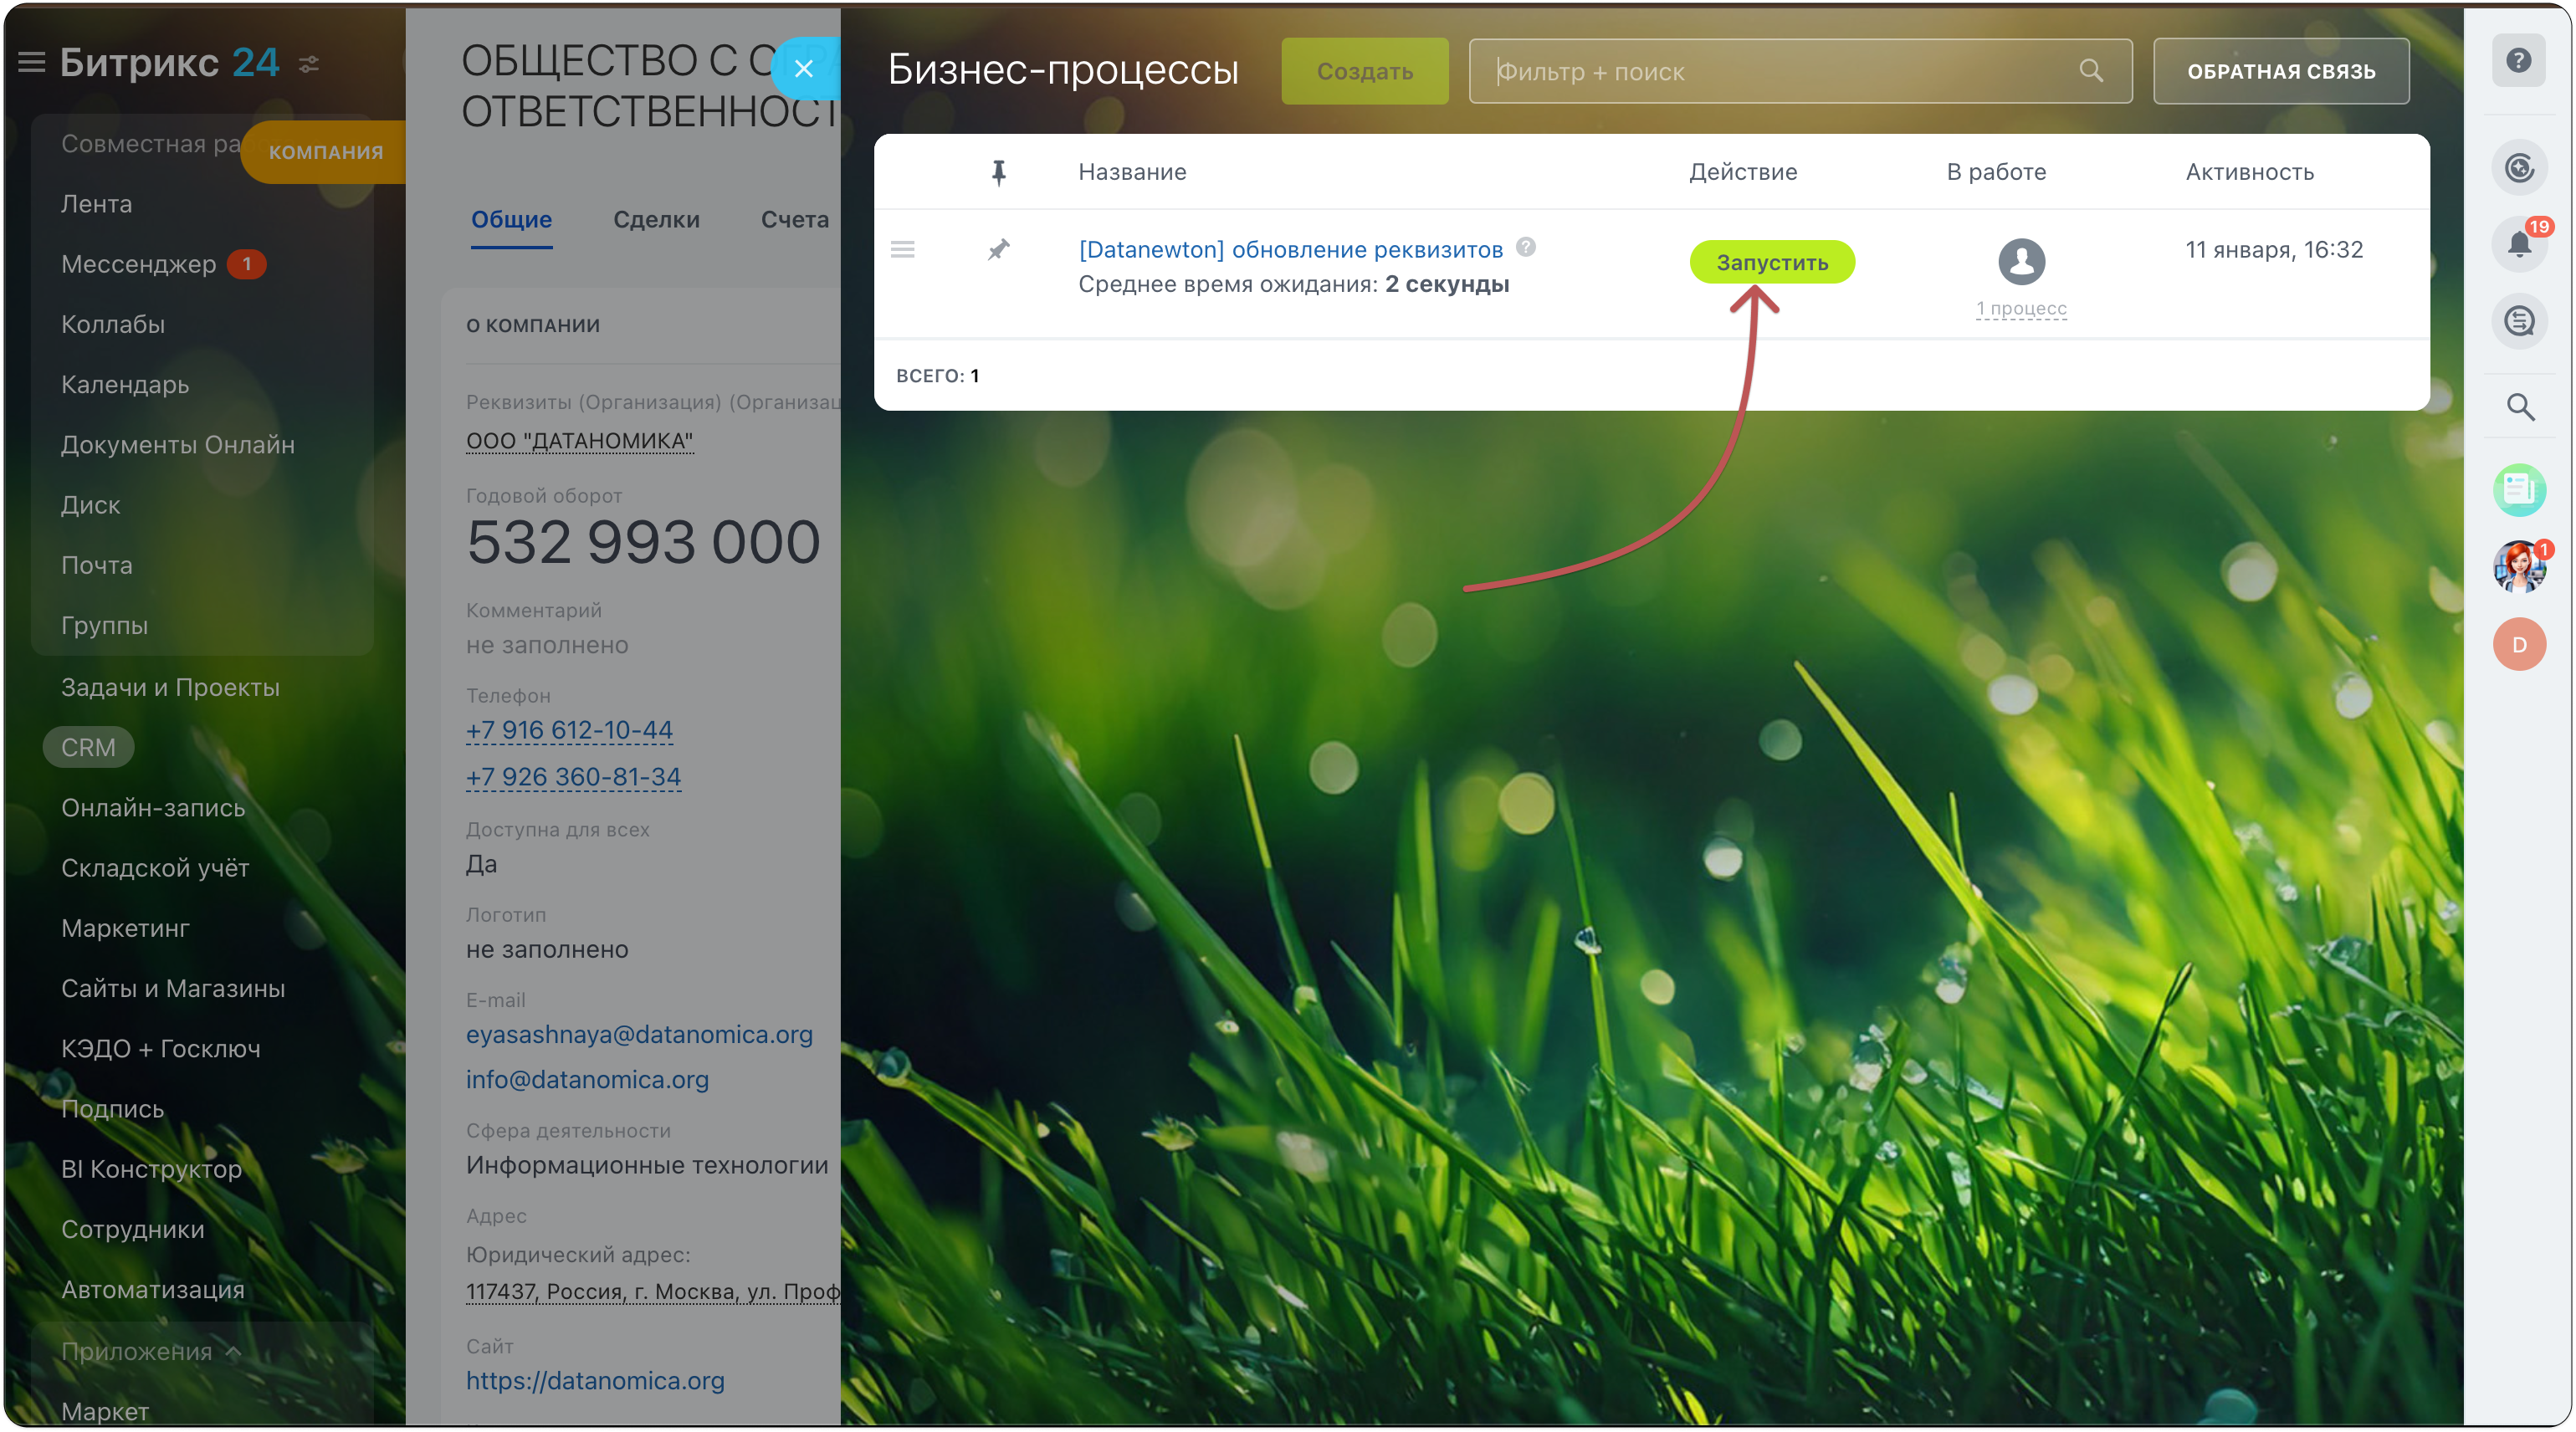Screen dimensions: 2576x1432
Task: Open the 1 процесс dropdown link
Action: click(x=2021, y=309)
